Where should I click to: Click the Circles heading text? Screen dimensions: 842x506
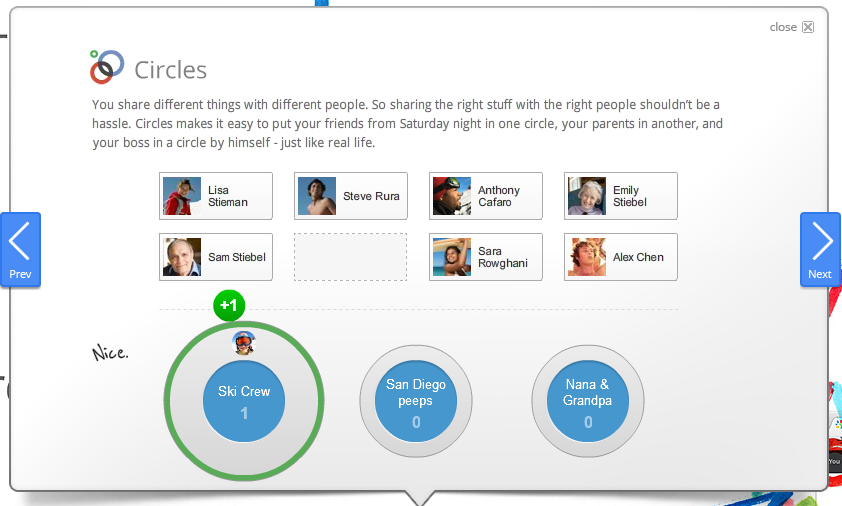(170, 70)
